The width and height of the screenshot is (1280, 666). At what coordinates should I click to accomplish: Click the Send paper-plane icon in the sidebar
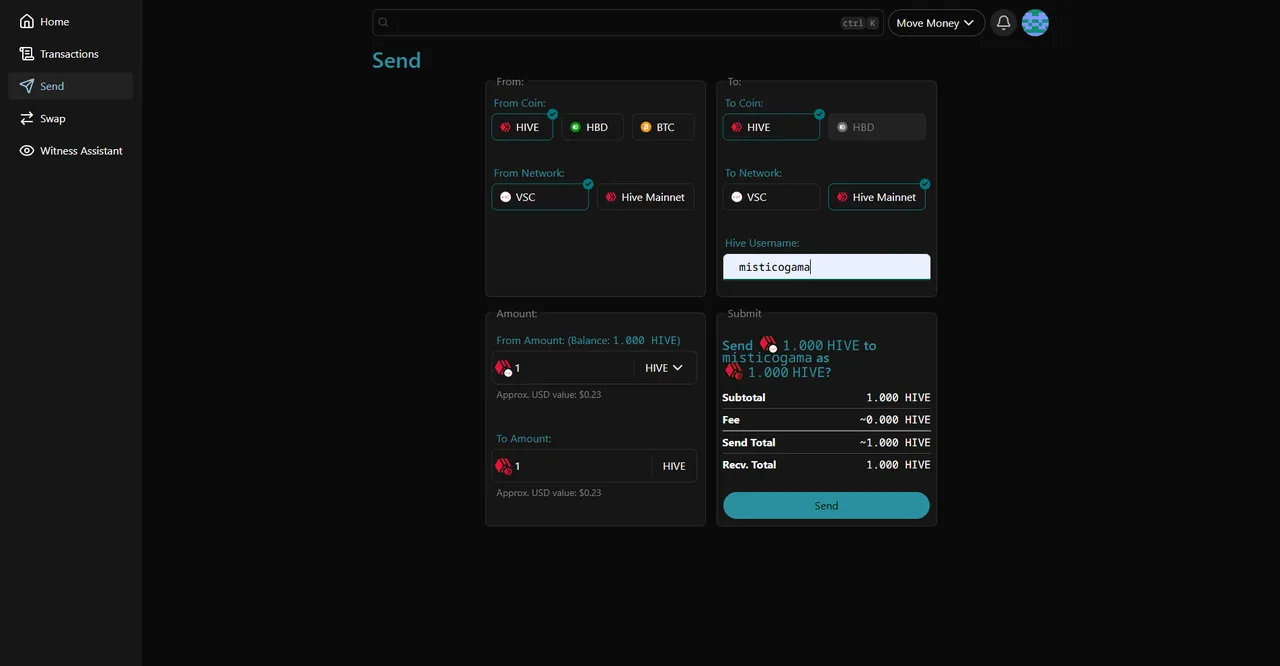[27, 86]
